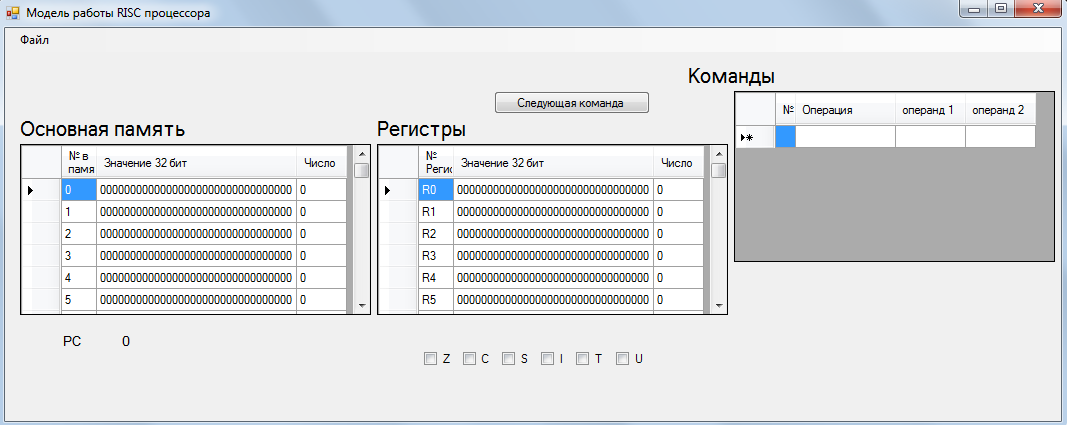
Task: Click the Число header in Основная память
Action: coord(320,162)
